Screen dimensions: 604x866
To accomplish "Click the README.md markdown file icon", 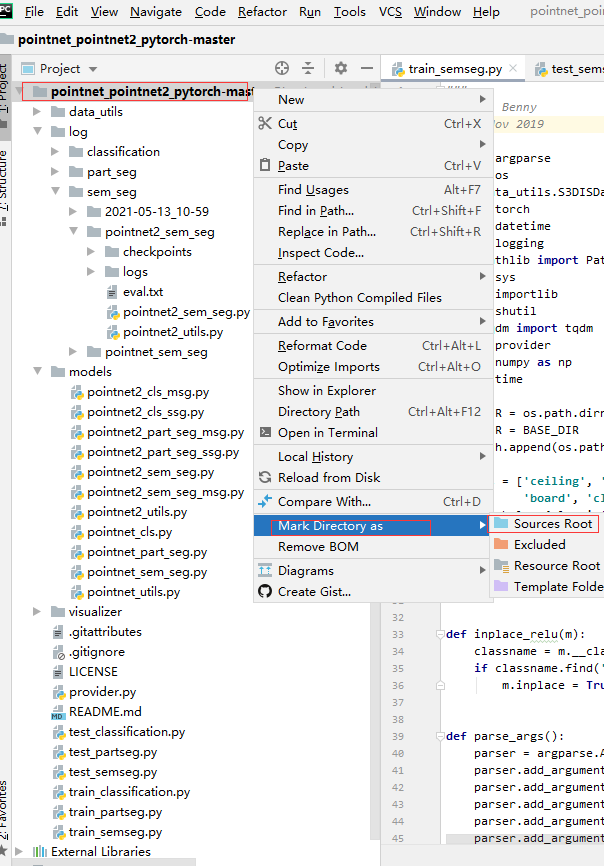I will (x=57, y=712).
